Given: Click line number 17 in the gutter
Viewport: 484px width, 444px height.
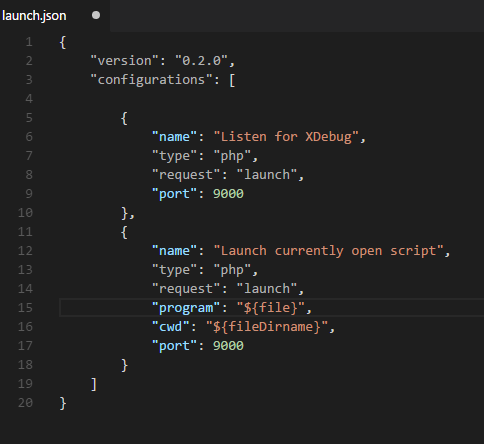Looking at the screenshot, I should [x=25, y=346].
